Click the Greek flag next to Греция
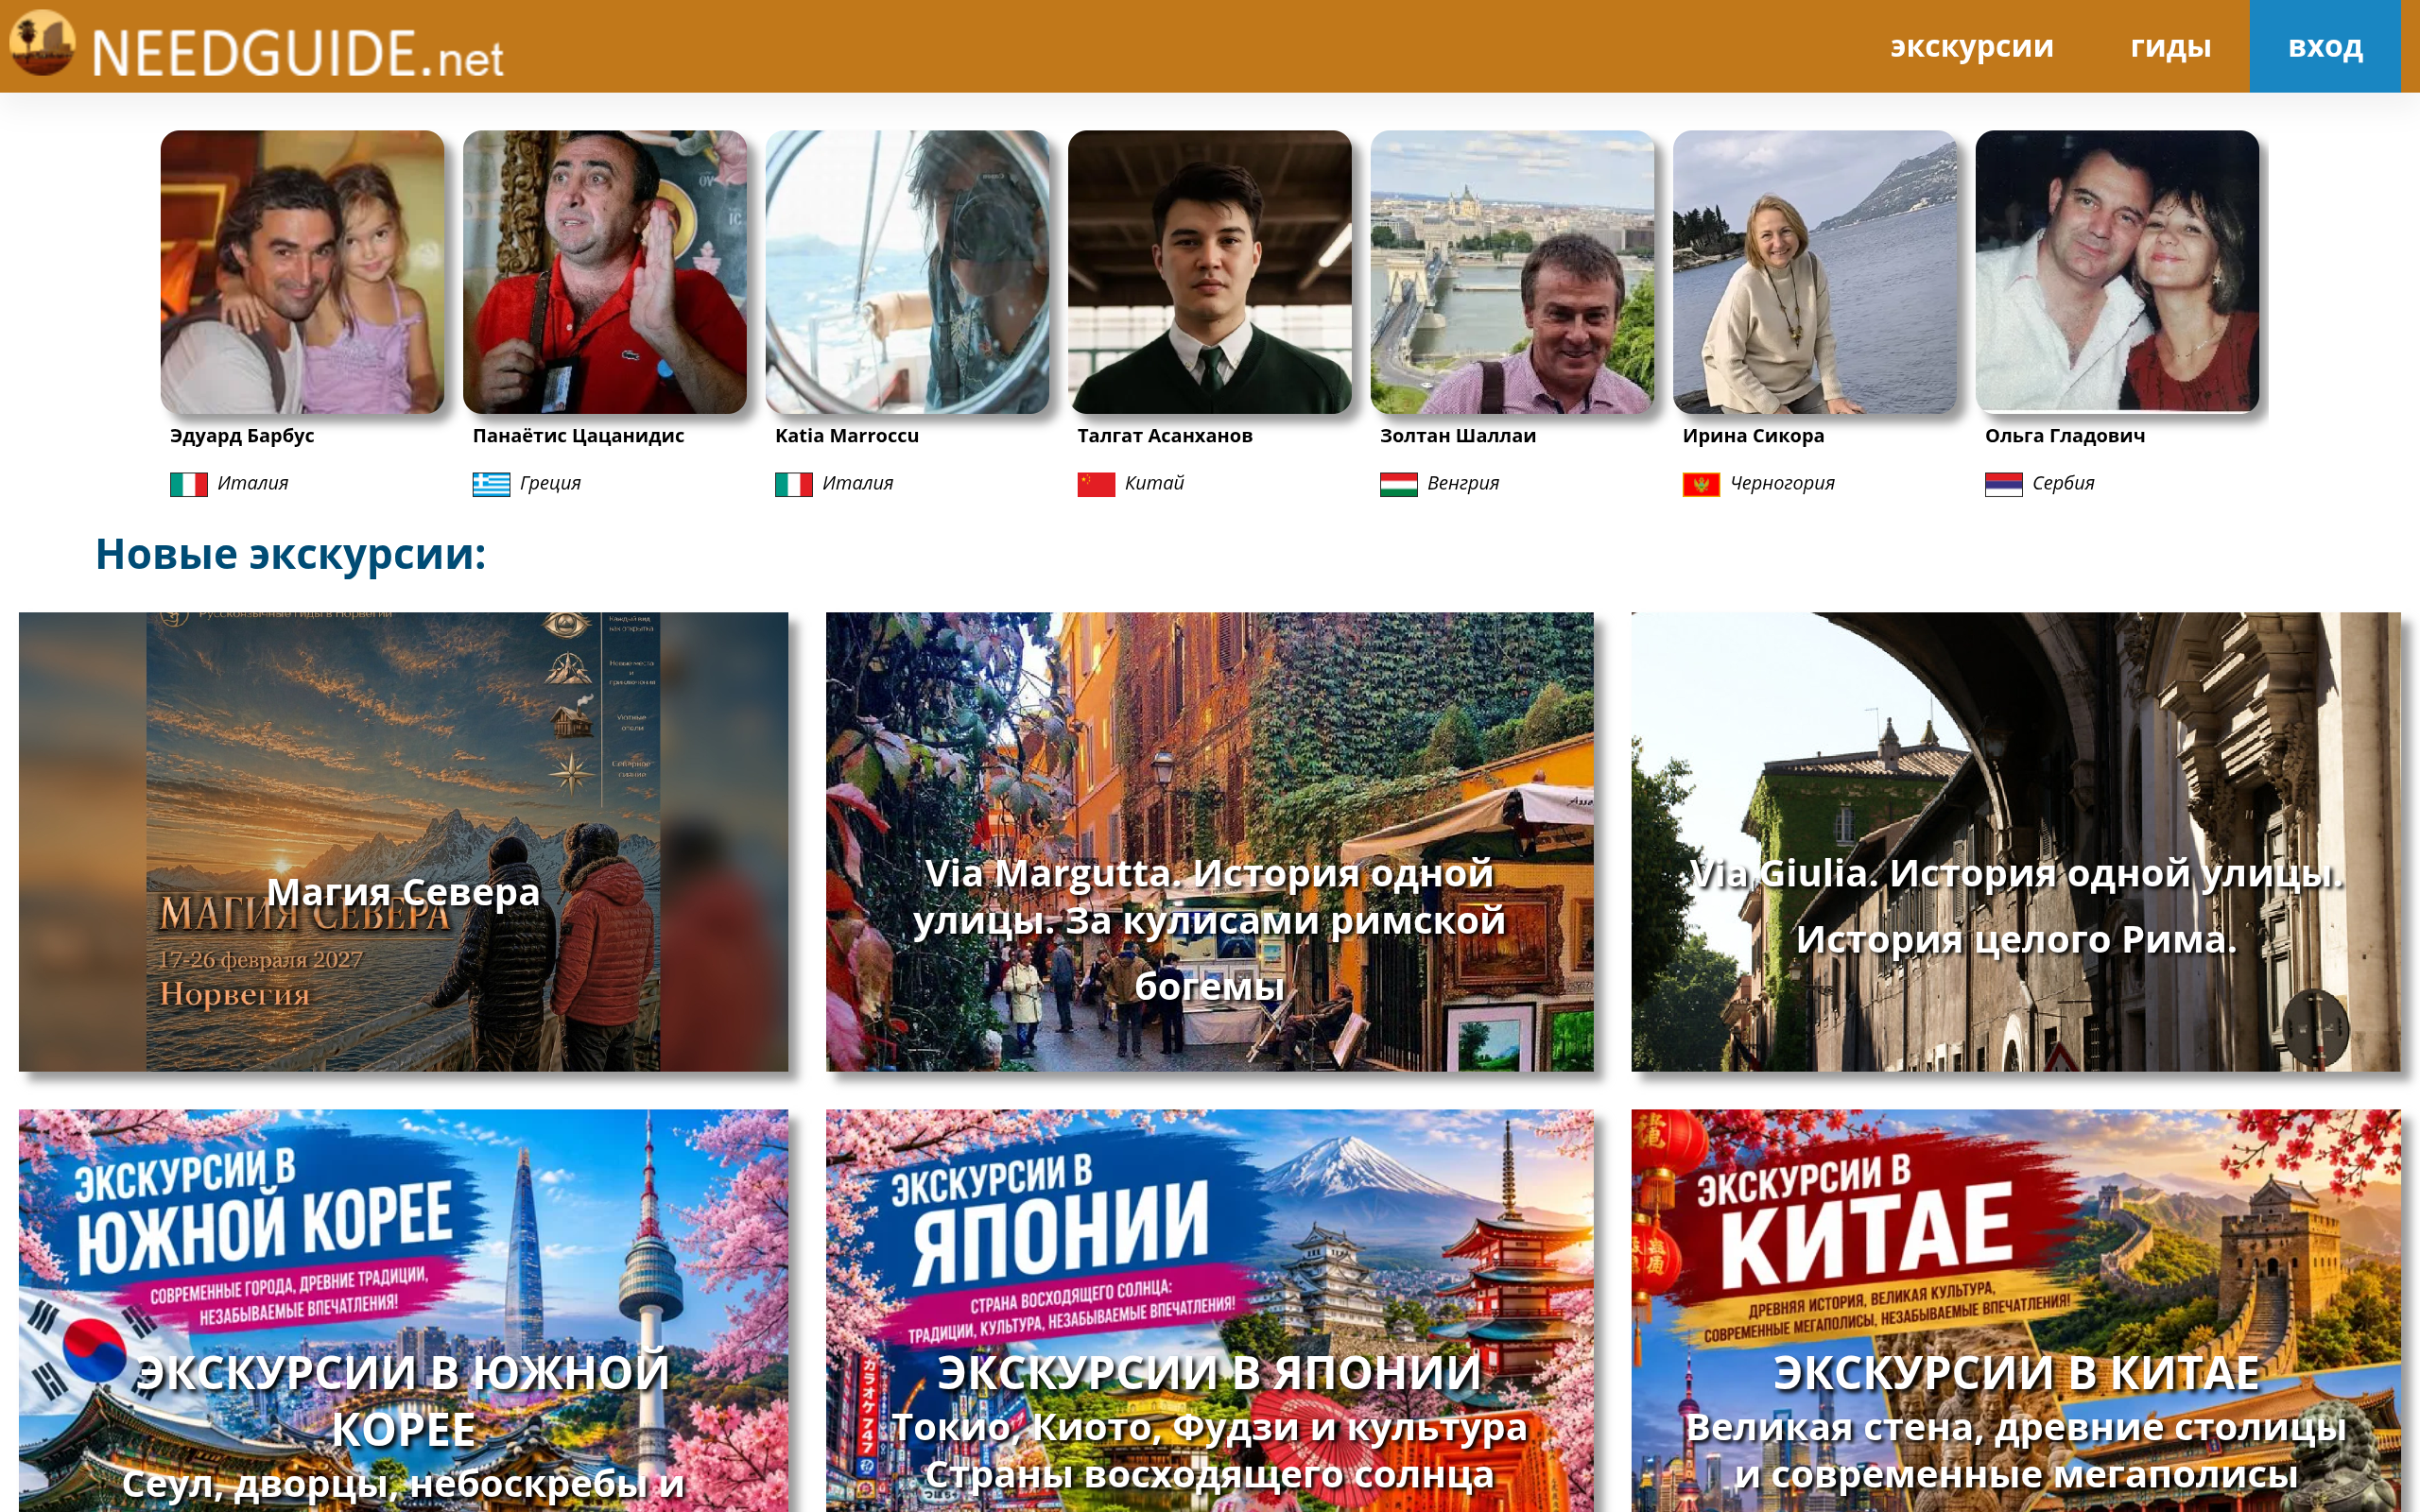The height and width of the screenshot is (1512, 2420). [491, 484]
